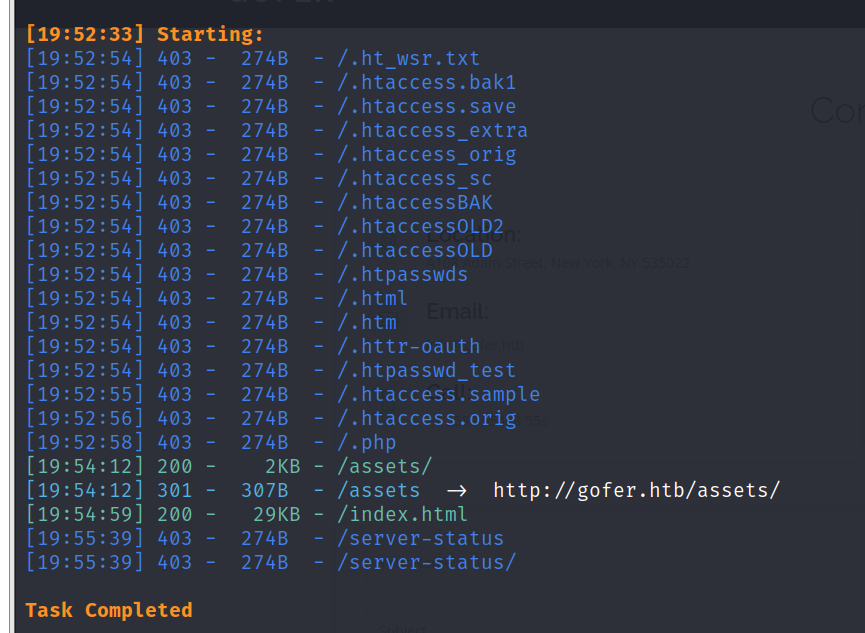Screen dimensions: 865x633
Task: Select the /.htaccess_orig path
Action: tap(426, 155)
